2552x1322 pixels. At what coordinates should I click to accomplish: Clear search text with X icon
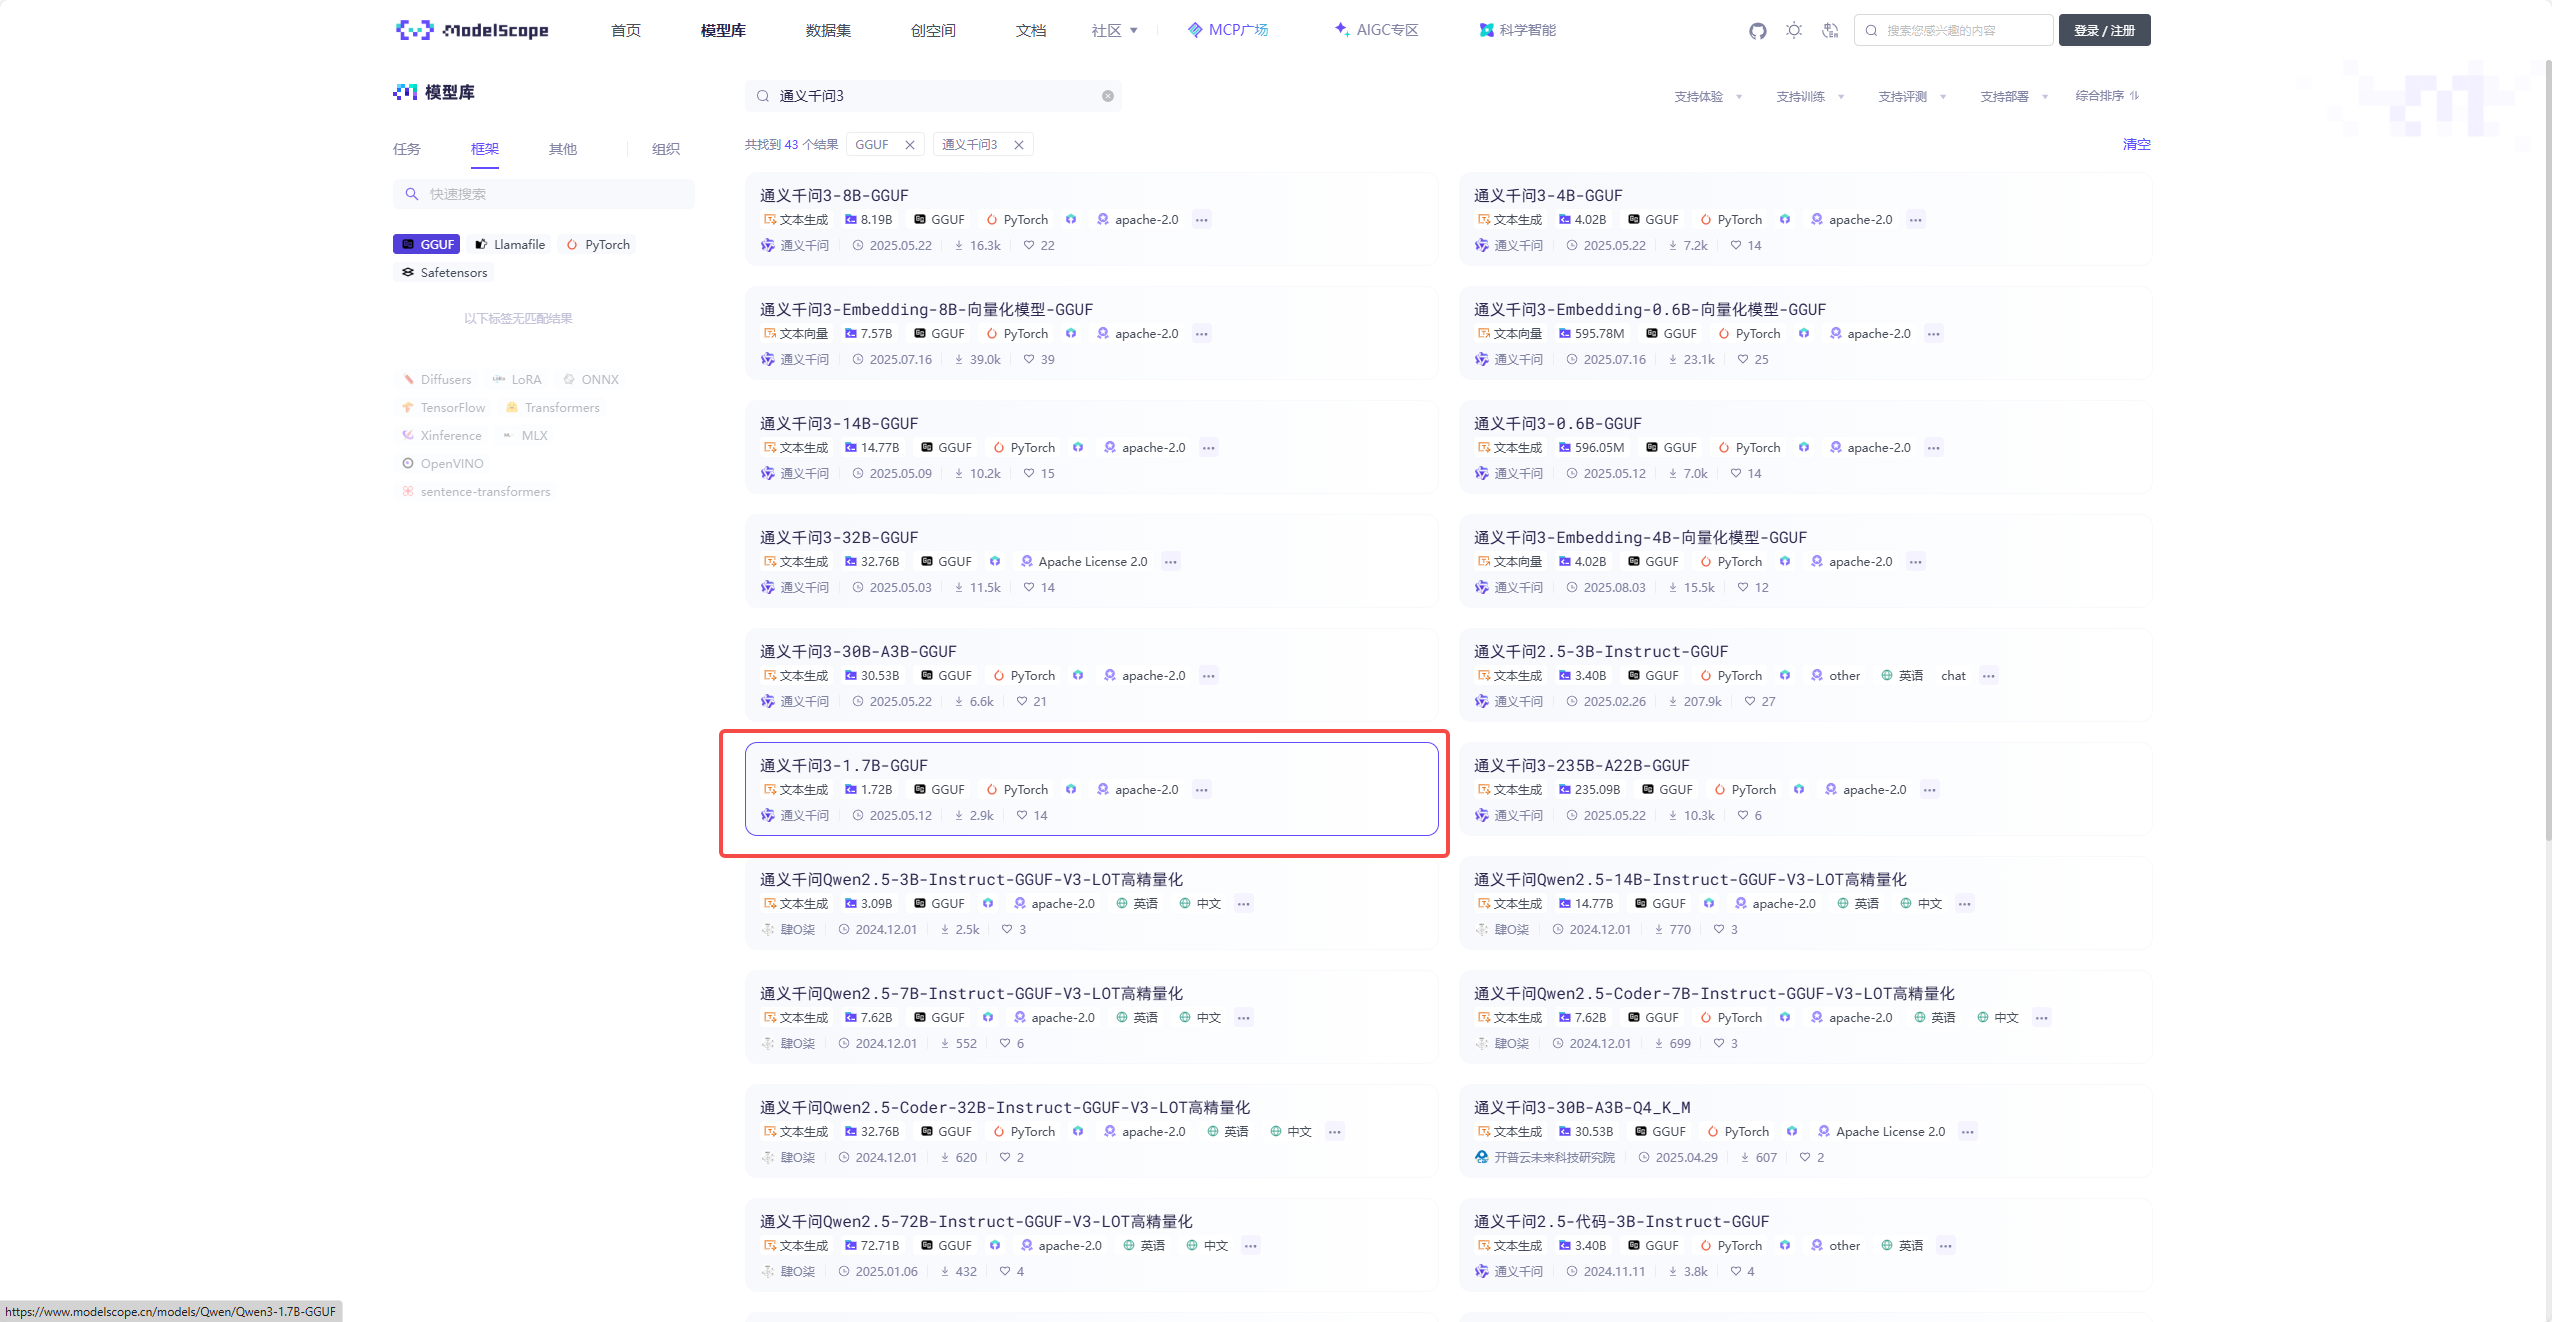coord(1108,96)
